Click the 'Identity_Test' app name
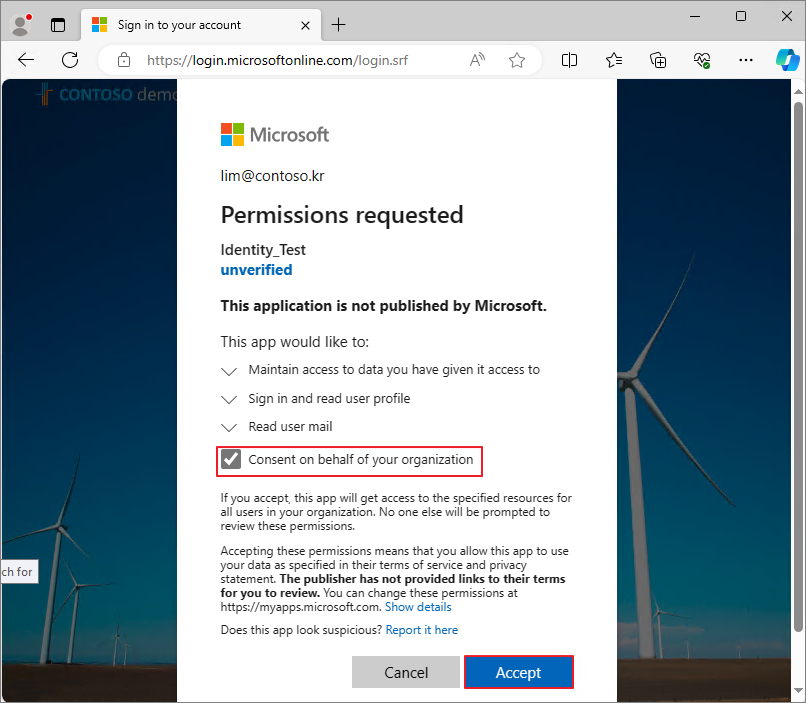This screenshot has width=806, height=703. click(x=263, y=250)
